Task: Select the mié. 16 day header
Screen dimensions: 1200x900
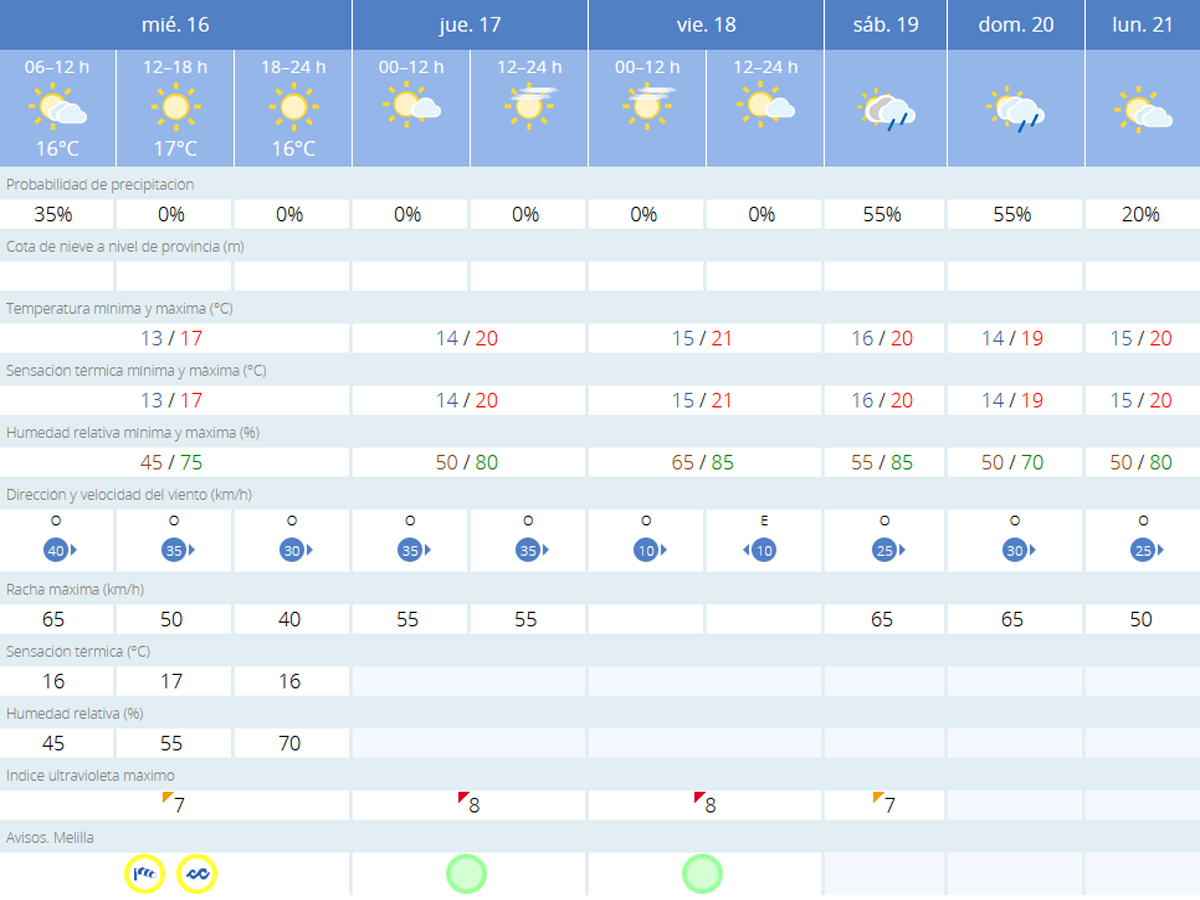Action: (x=175, y=24)
